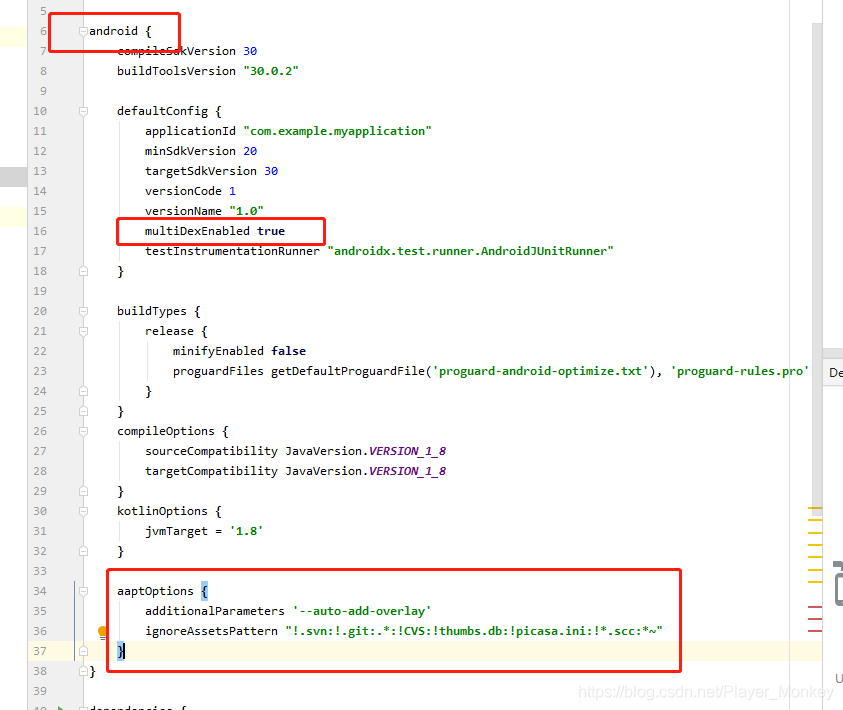Screen dimensions: 843x710
Task: Collapse the android block fold marker
Action: pos(83,32)
